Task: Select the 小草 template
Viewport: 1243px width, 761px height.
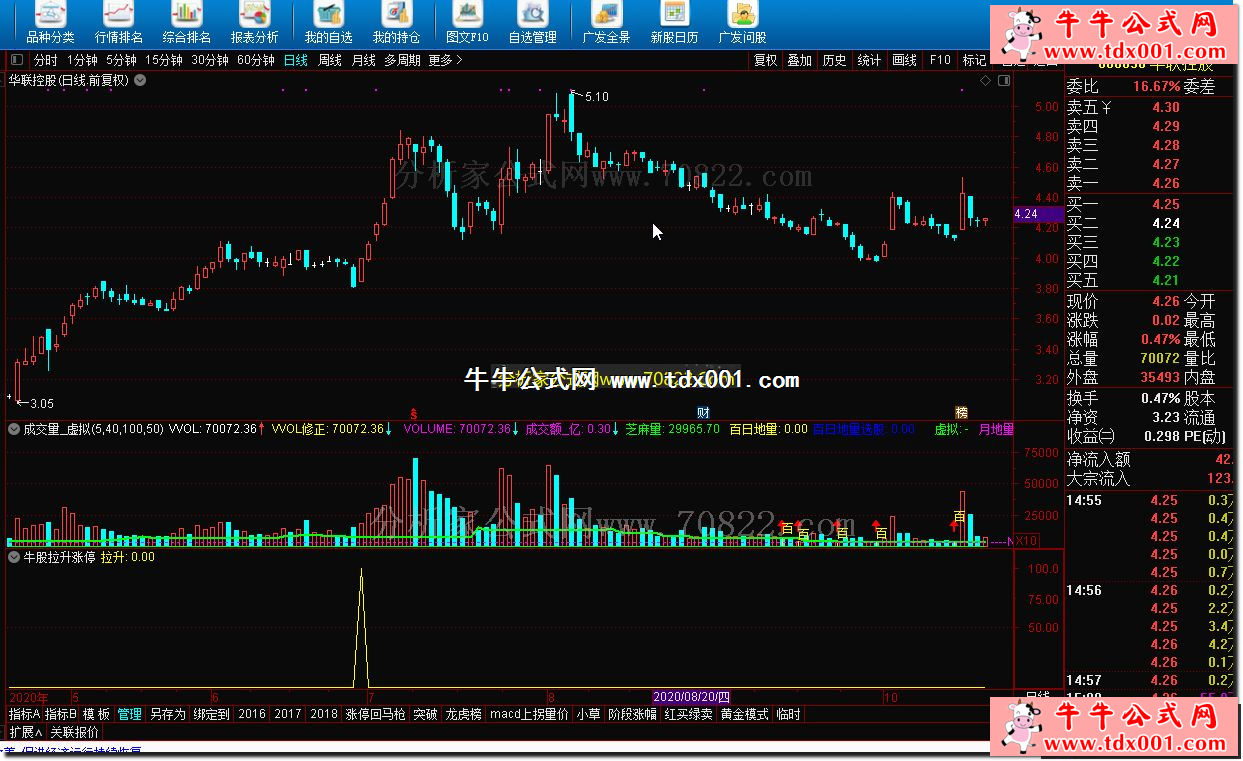Action: click(x=589, y=715)
